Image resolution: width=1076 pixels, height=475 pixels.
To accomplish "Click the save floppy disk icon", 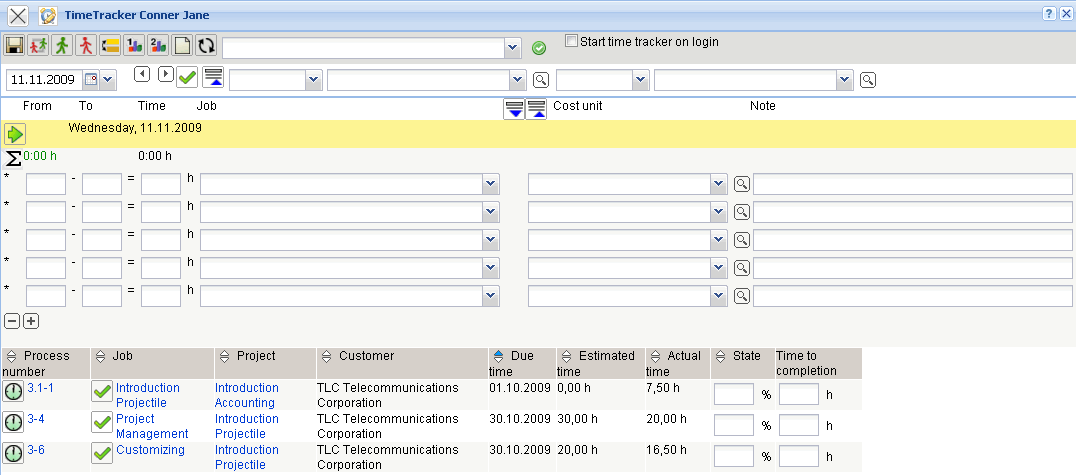I will click(15, 46).
